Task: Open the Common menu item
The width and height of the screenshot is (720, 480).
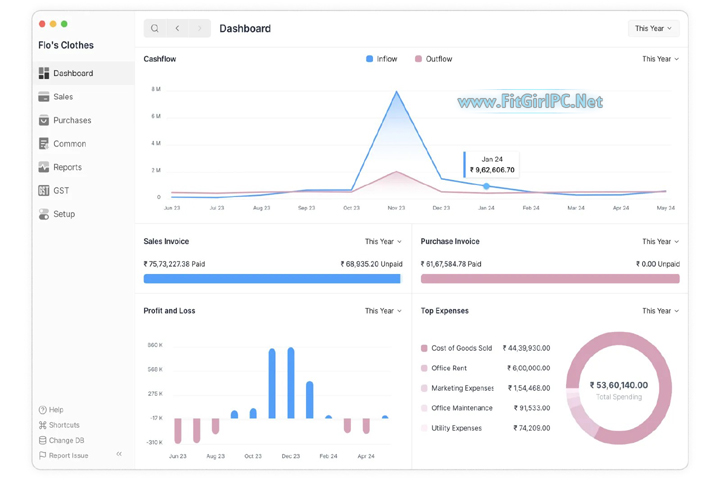Action: point(69,144)
